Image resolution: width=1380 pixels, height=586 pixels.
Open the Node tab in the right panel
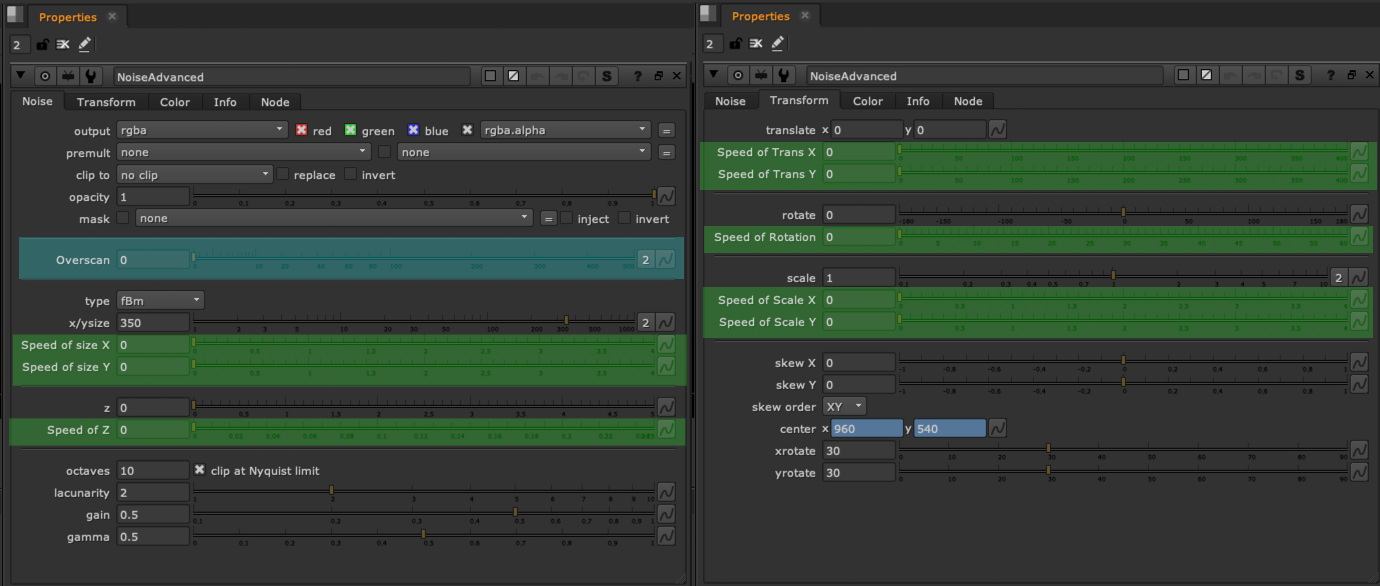[968, 101]
